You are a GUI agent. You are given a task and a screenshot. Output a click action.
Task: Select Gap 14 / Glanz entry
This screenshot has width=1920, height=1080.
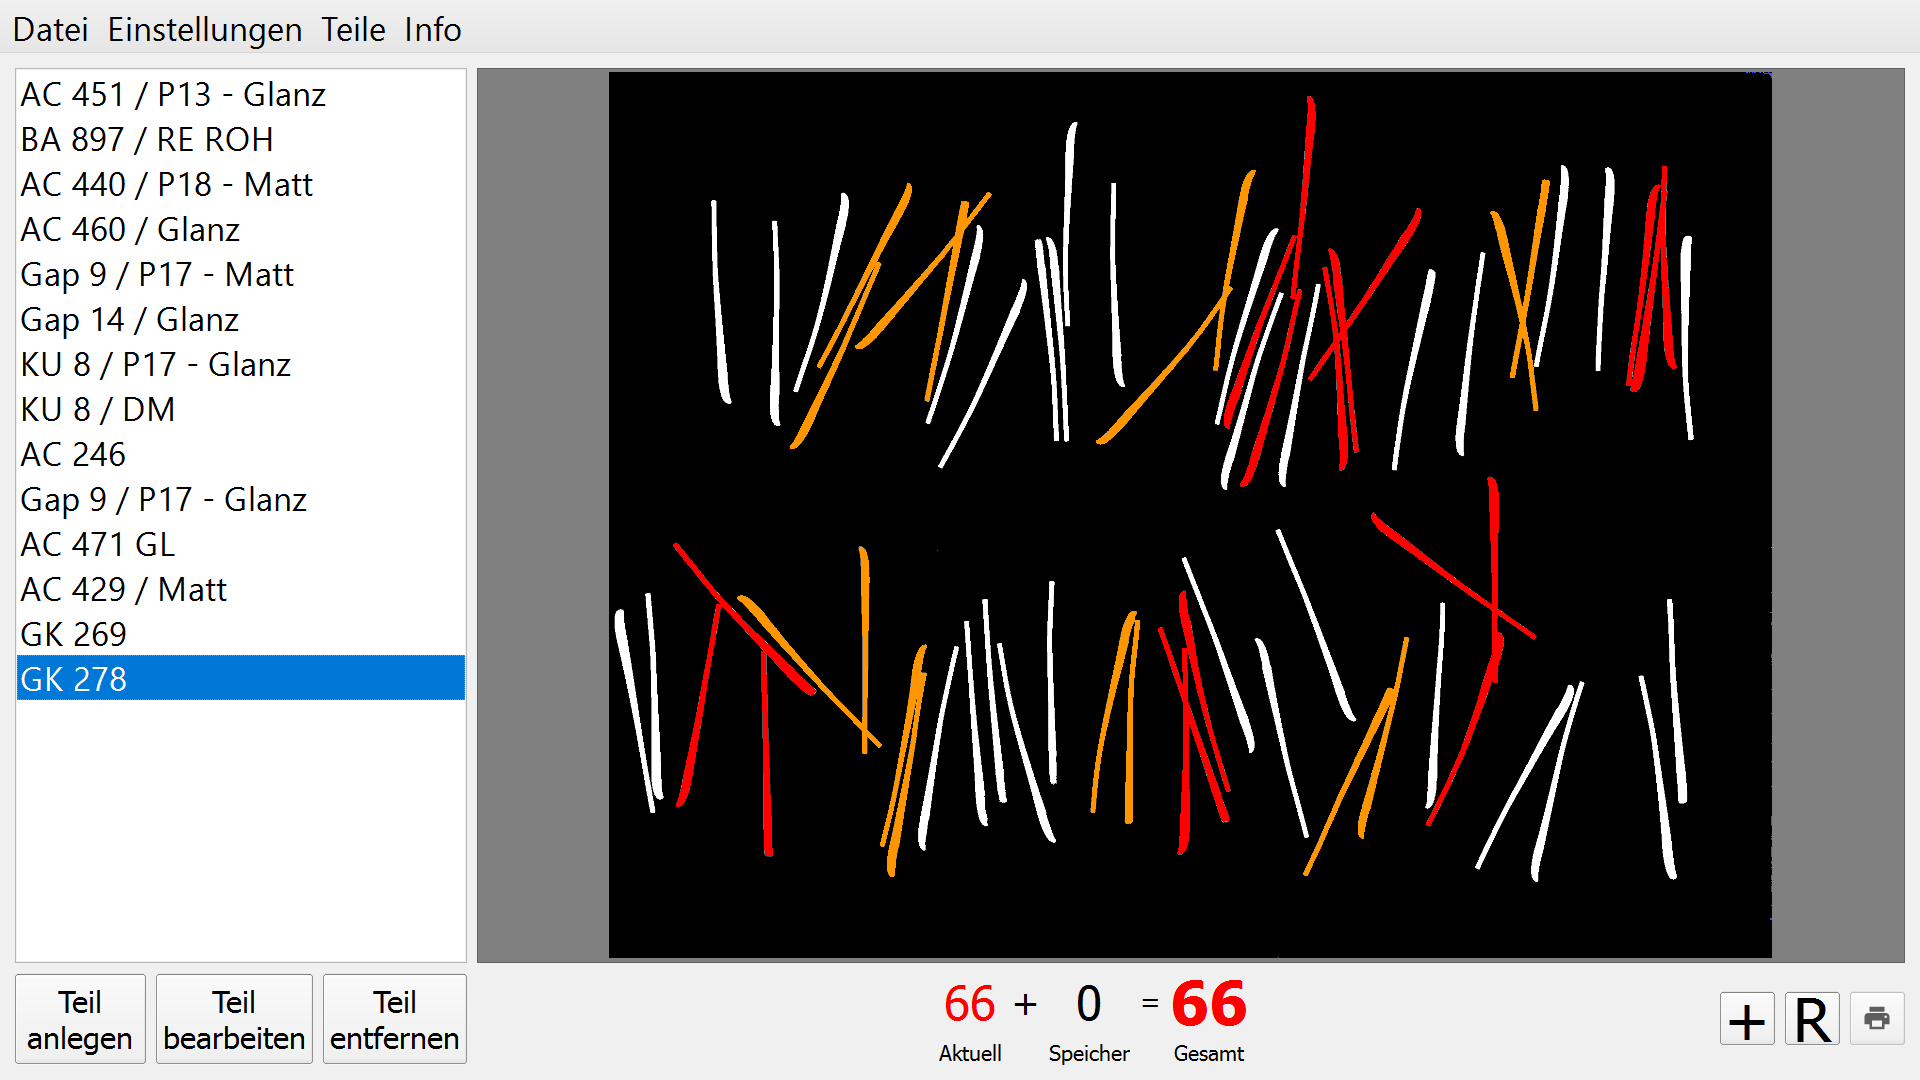pos(241,319)
